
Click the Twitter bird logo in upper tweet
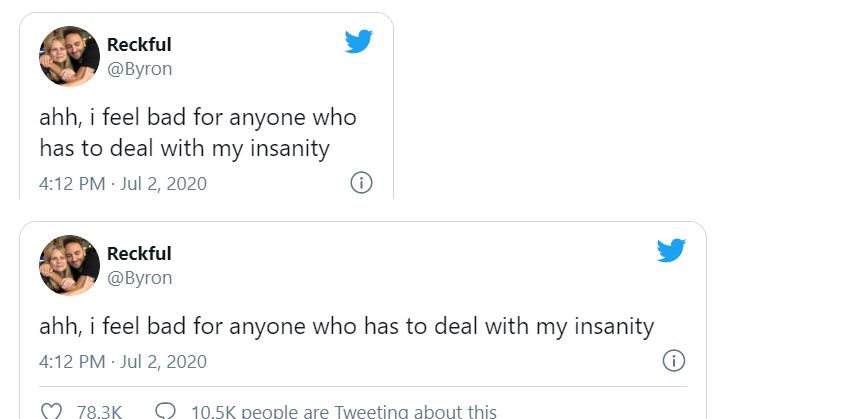(359, 41)
